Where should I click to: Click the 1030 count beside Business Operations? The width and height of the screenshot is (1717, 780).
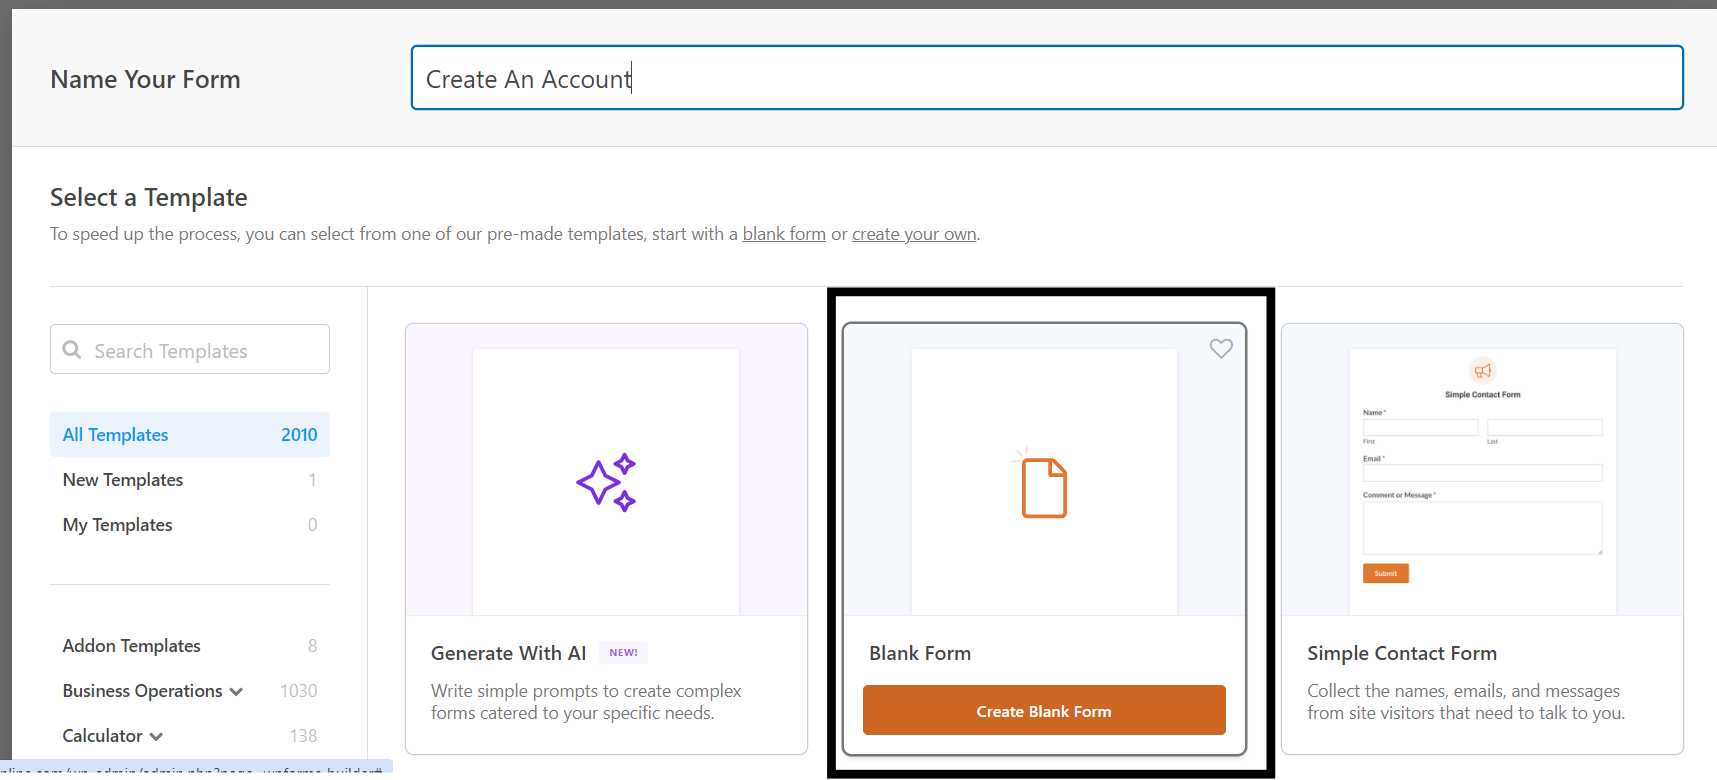pyautogui.click(x=298, y=691)
